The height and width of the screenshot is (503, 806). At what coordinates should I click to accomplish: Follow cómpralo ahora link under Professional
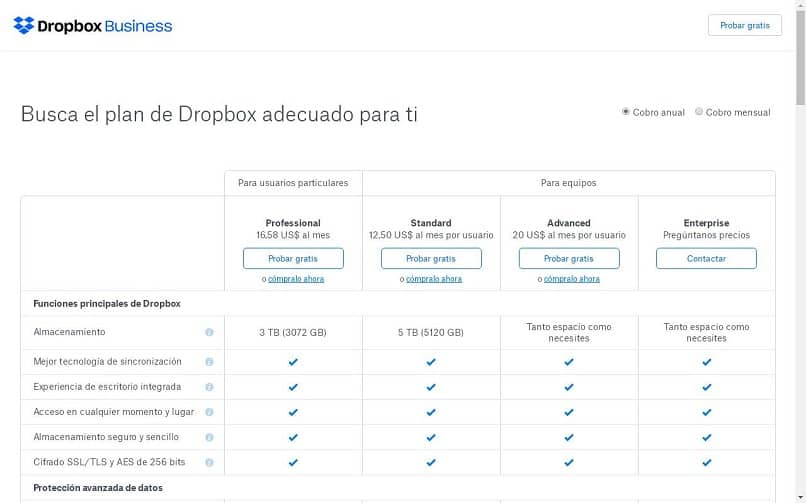point(296,279)
